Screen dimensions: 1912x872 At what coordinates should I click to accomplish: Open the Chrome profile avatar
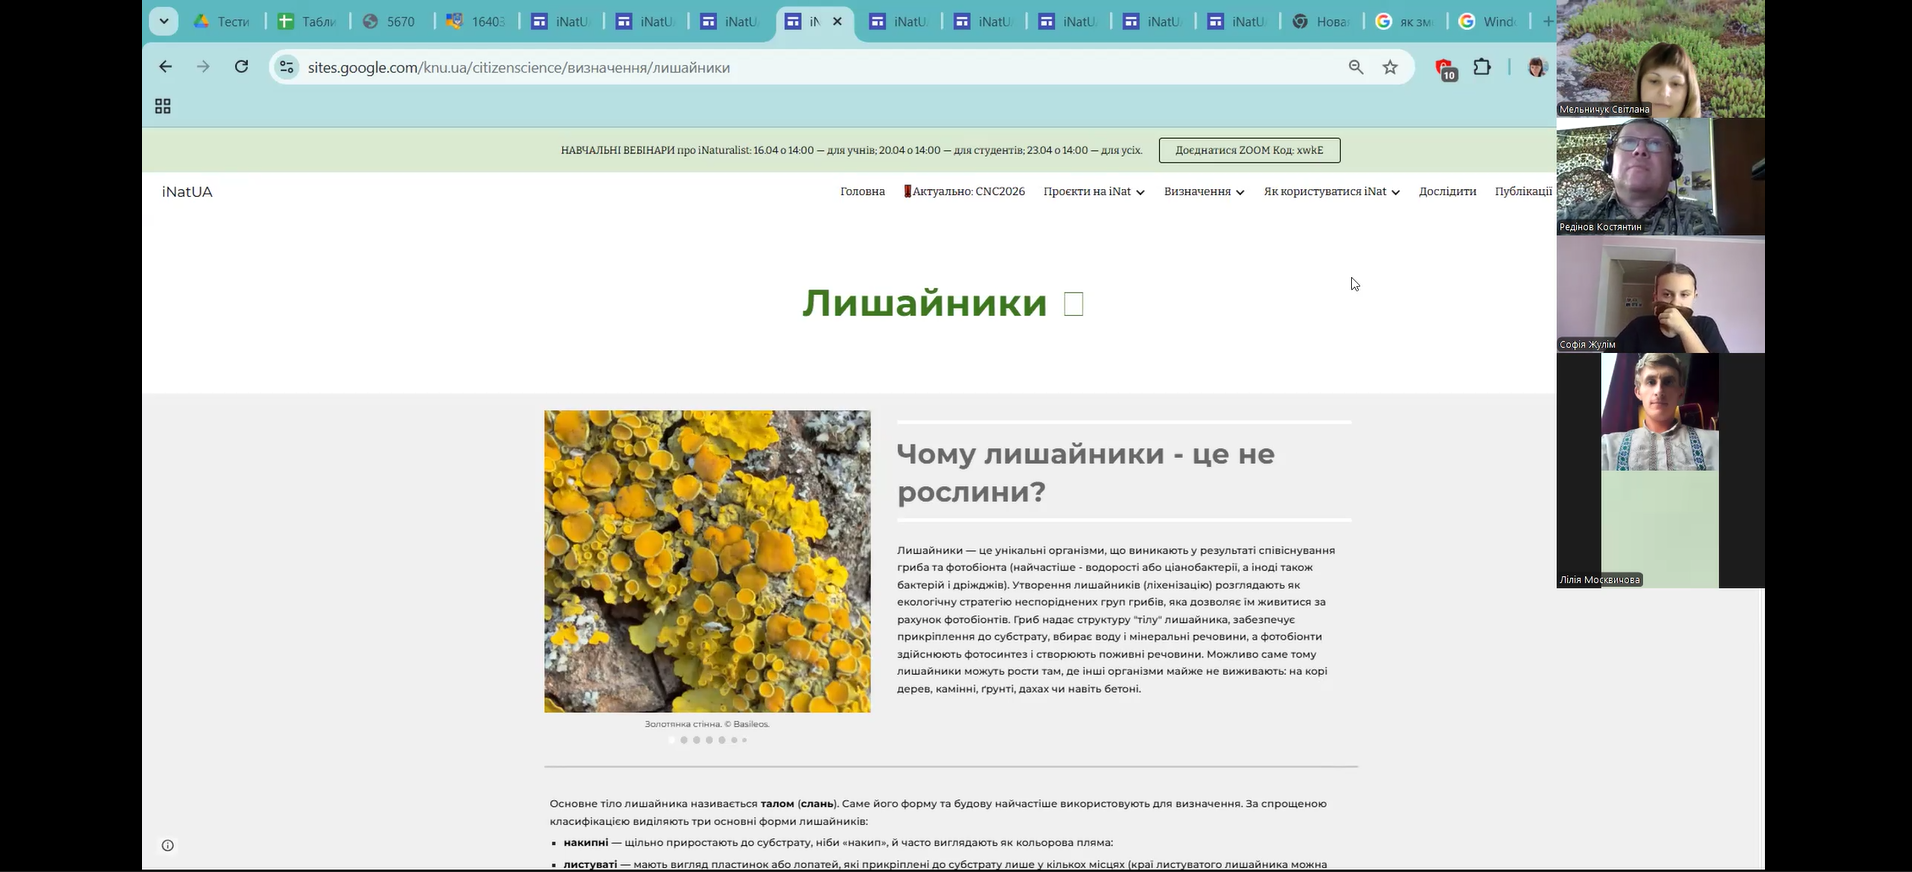1537,67
